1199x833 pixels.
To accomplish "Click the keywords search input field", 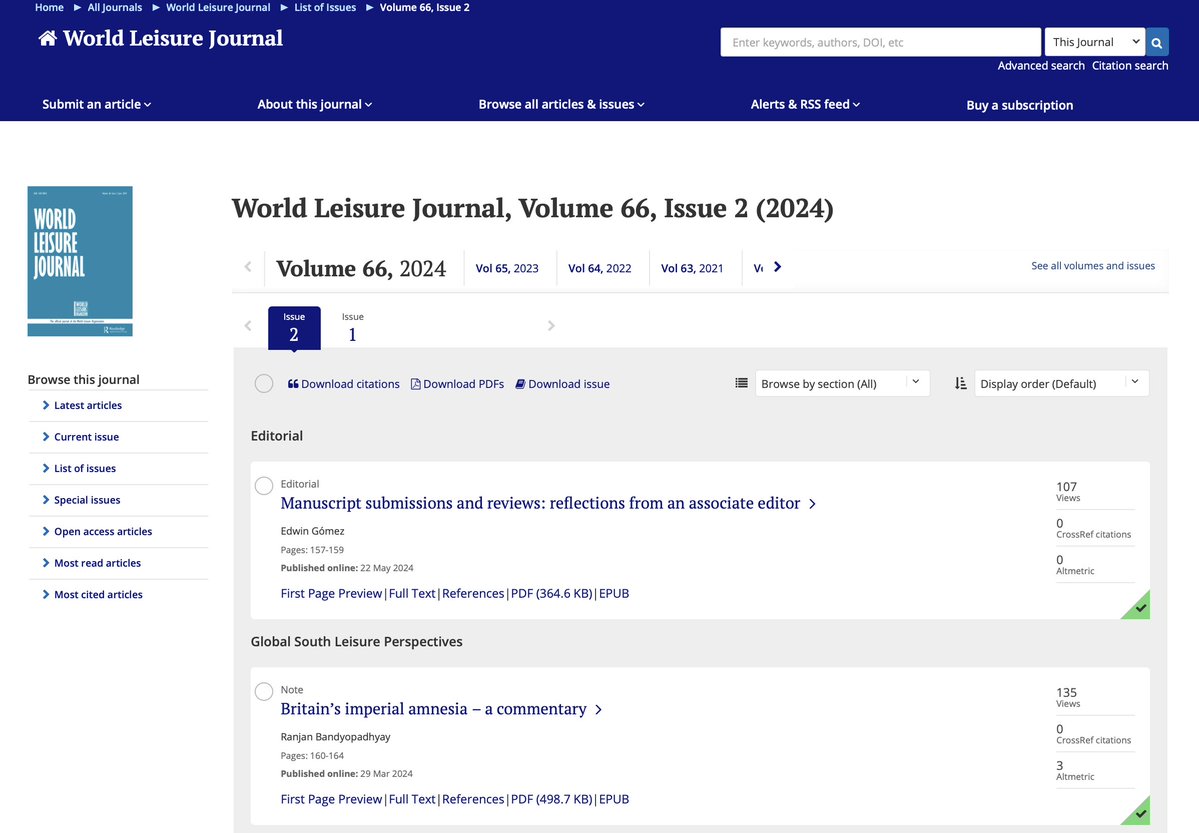I will pyautogui.click(x=880, y=42).
